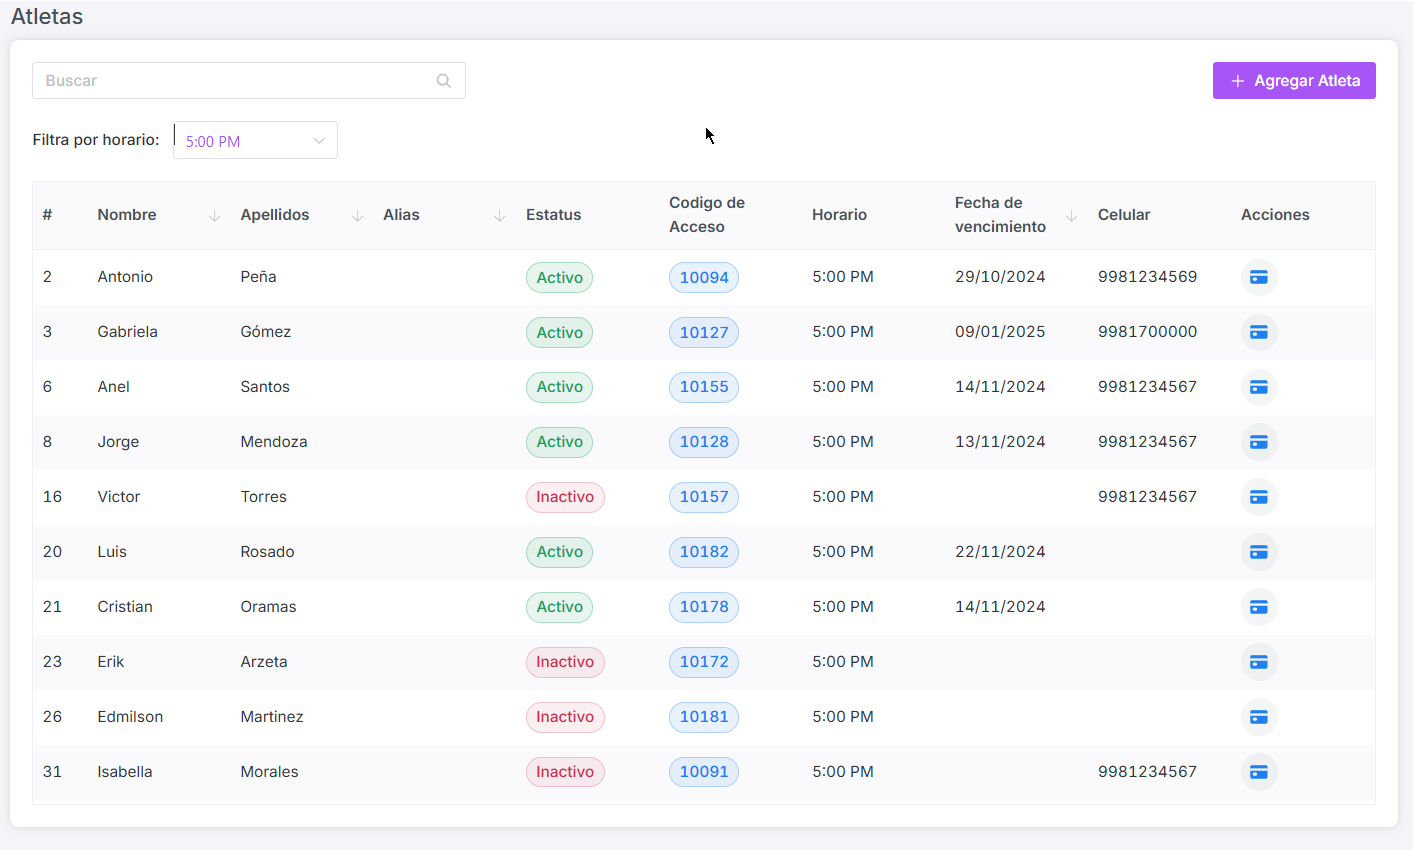Screen dimensions: 1413x850
Task: Click the Agregar Atleta button
Action: [x=1293, y=81]
